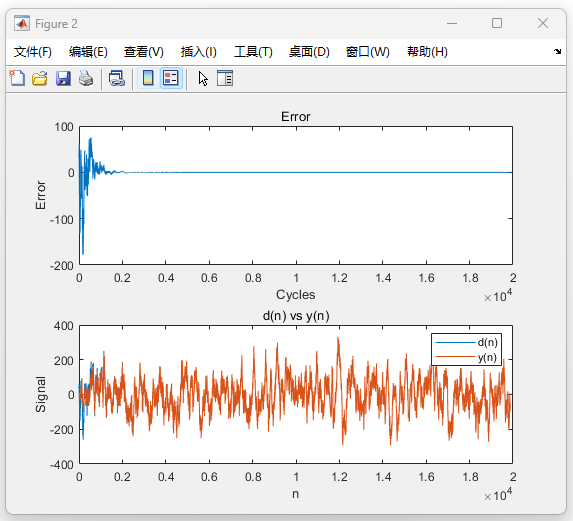Open the 编辑(E) menu
Screen dimensions: 573x521
click(88, 52)
